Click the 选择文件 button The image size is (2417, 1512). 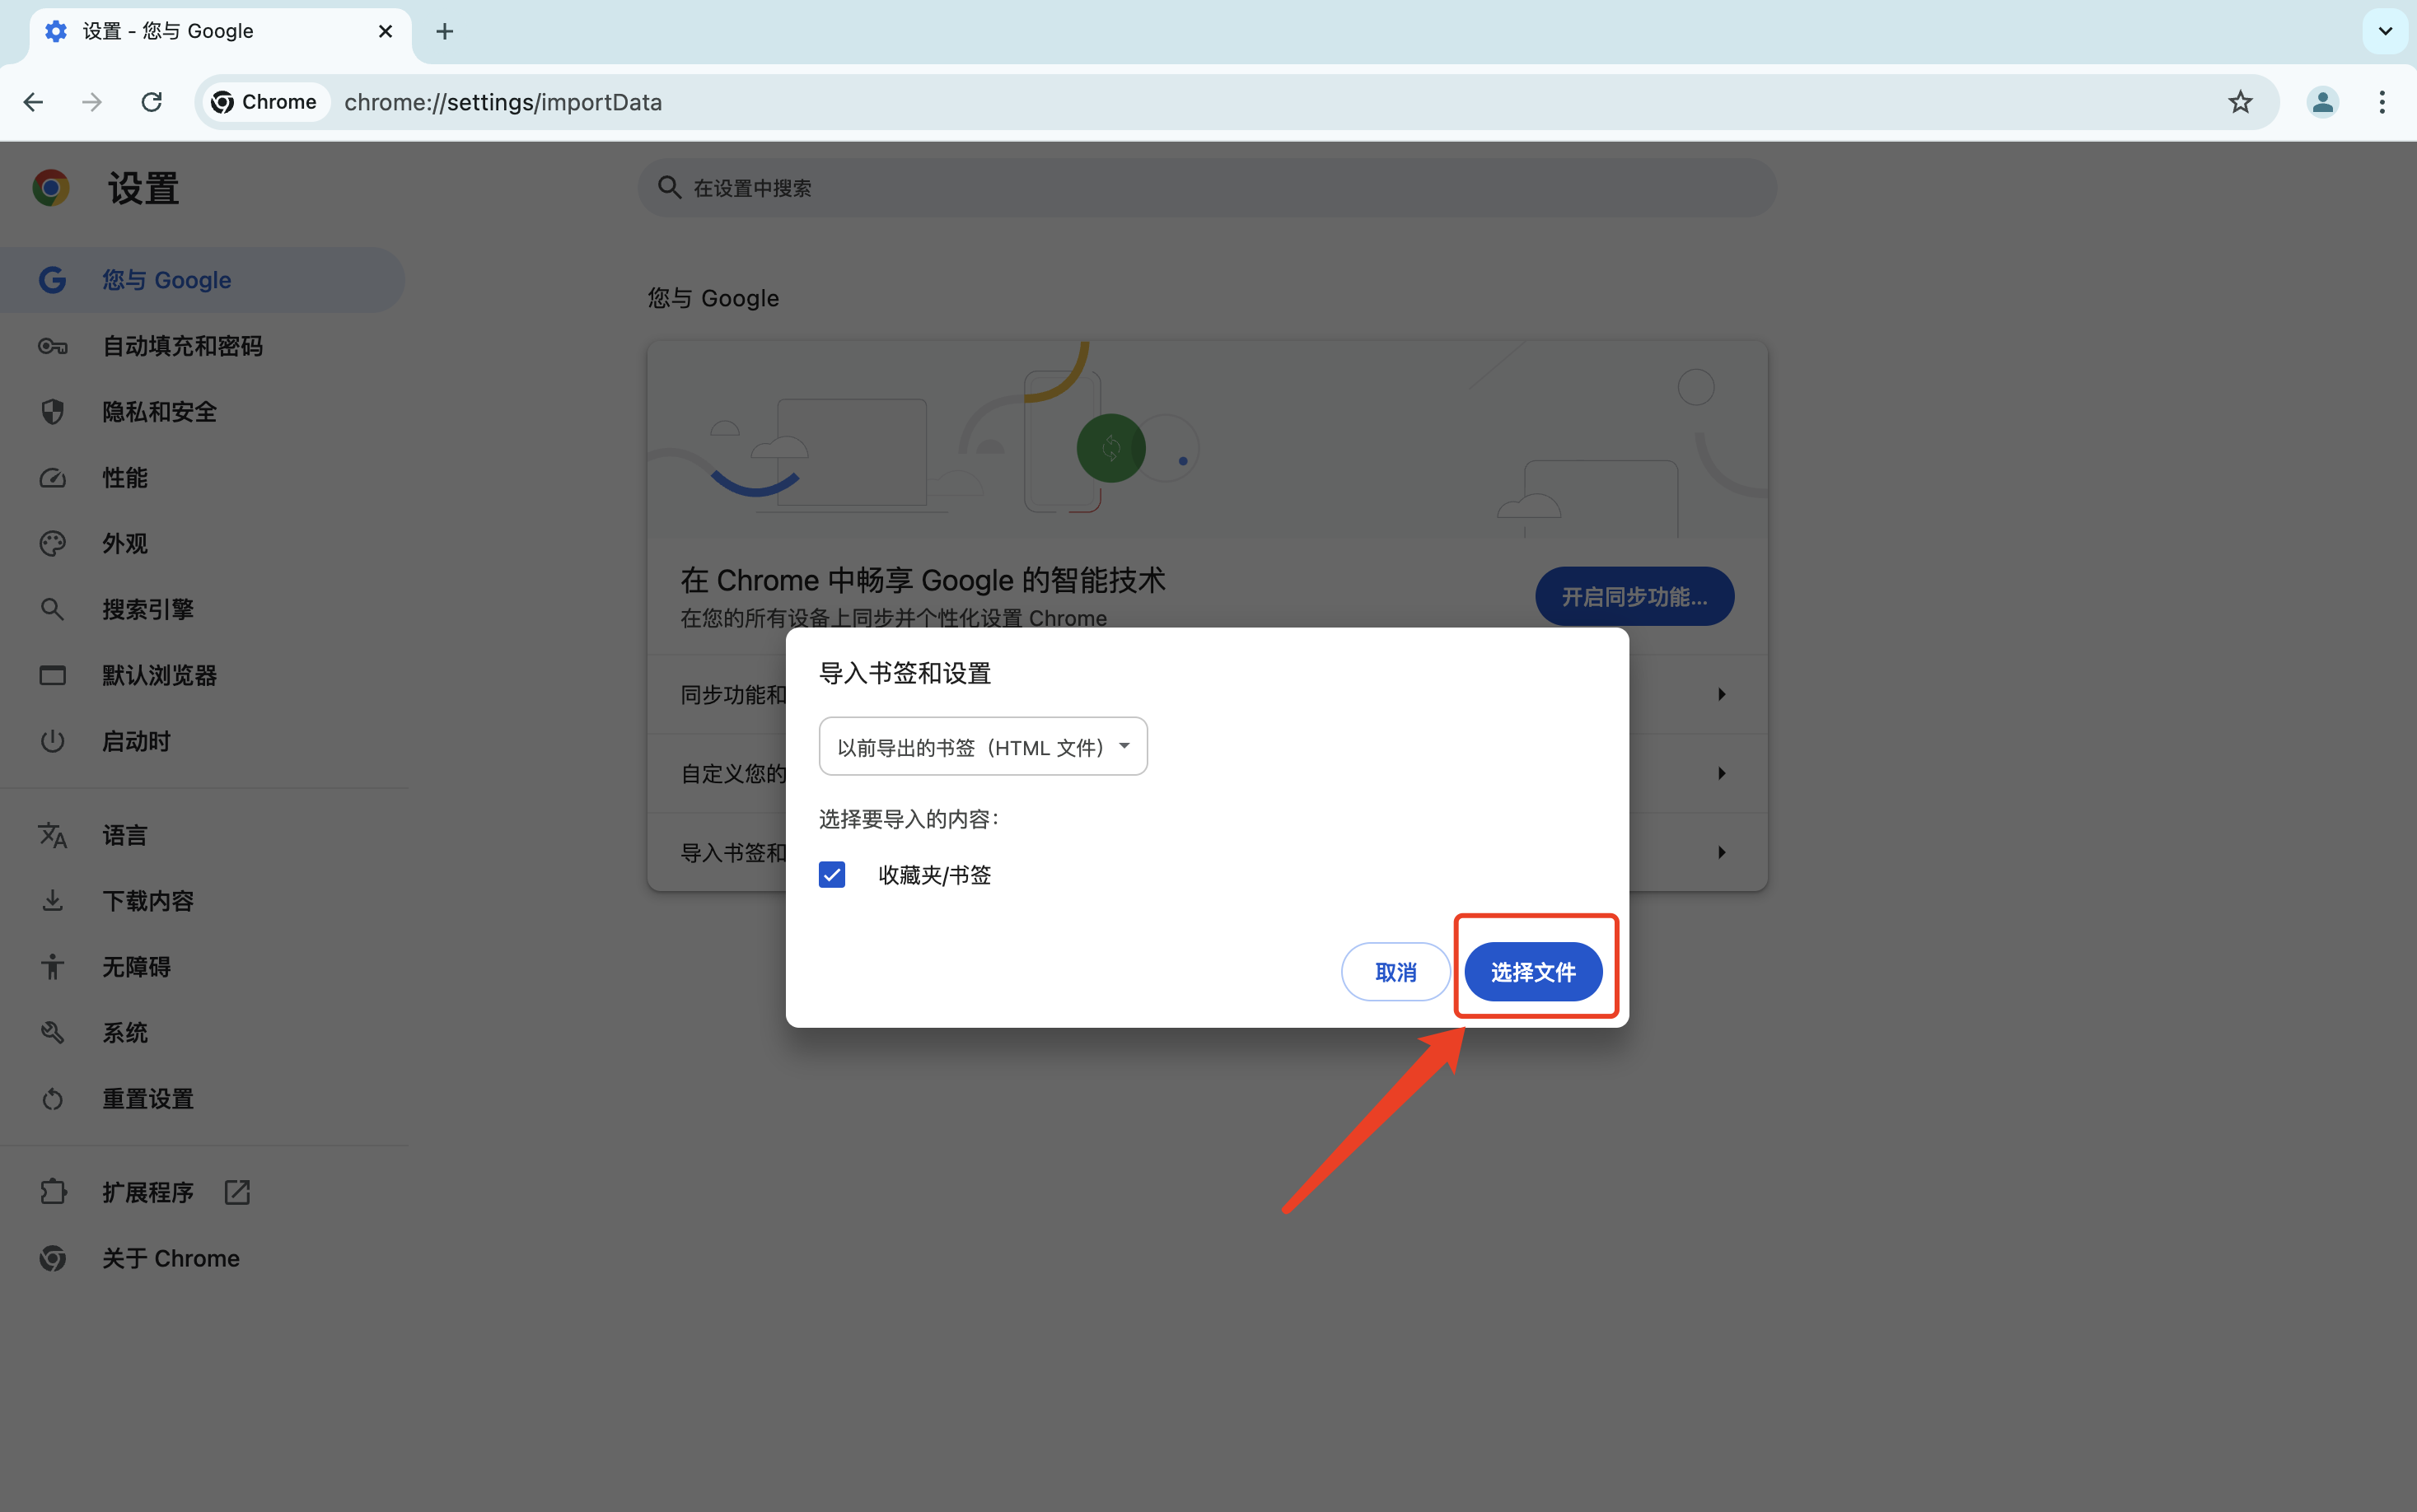1533,972
